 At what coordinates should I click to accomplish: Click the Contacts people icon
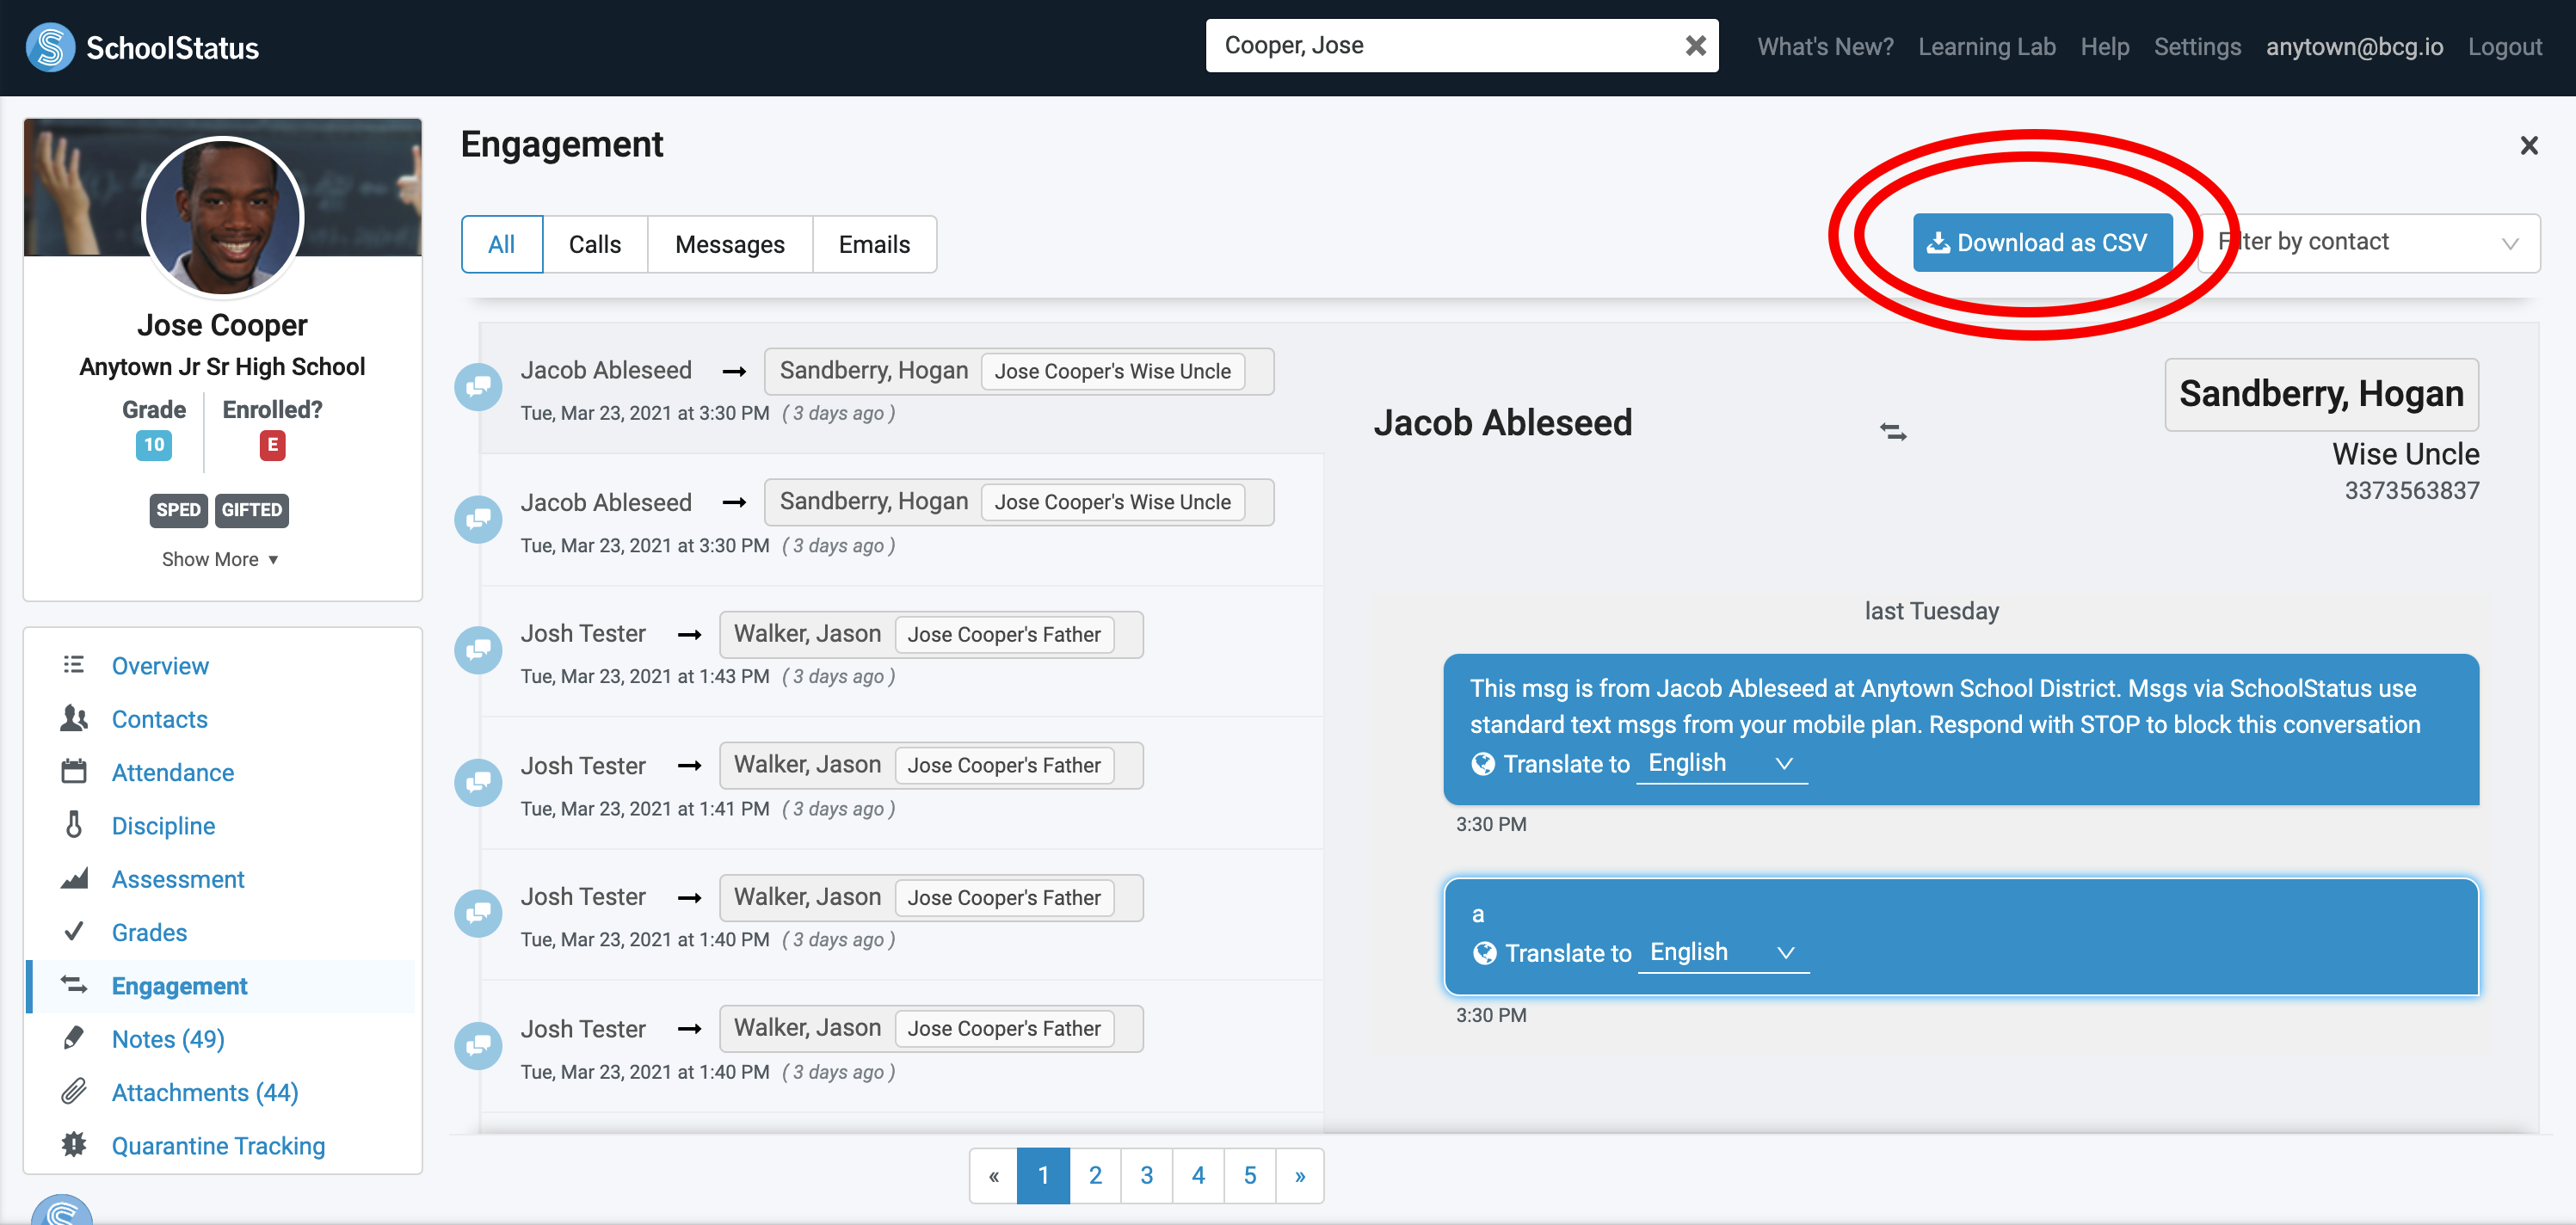coord(74,718)
